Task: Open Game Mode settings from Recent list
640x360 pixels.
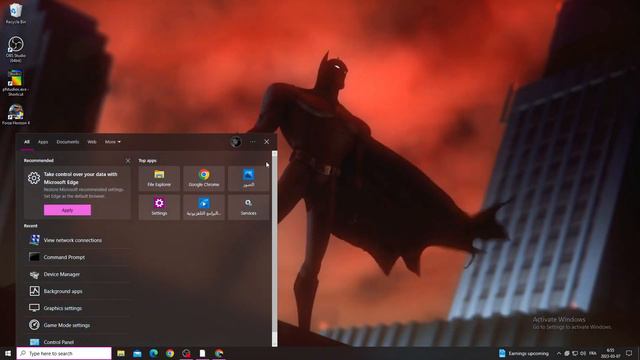Action: pos(78,325)
